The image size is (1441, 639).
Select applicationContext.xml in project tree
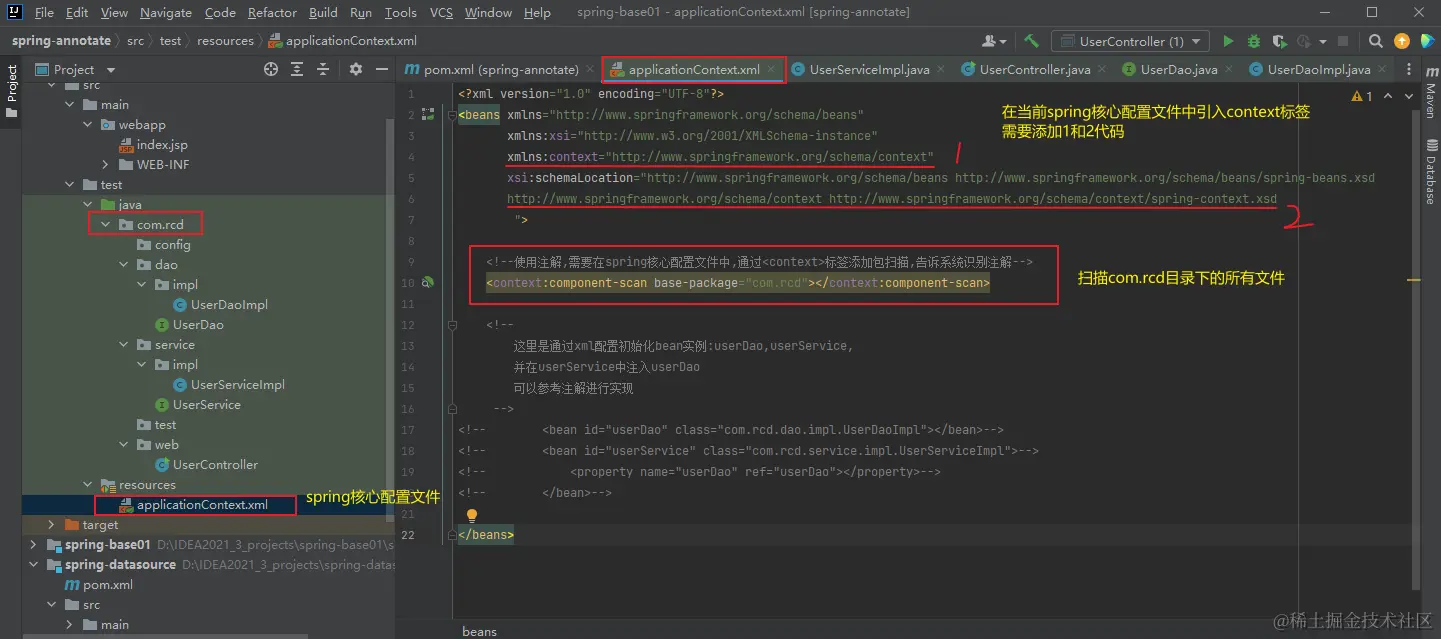coord(202,505)
